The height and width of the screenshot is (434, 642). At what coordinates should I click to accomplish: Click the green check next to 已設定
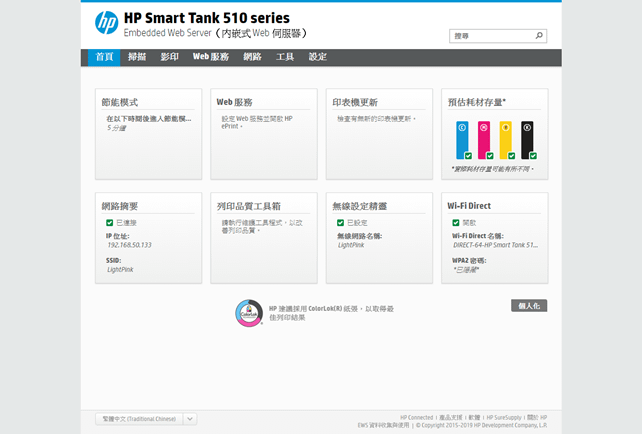[340, 223]
